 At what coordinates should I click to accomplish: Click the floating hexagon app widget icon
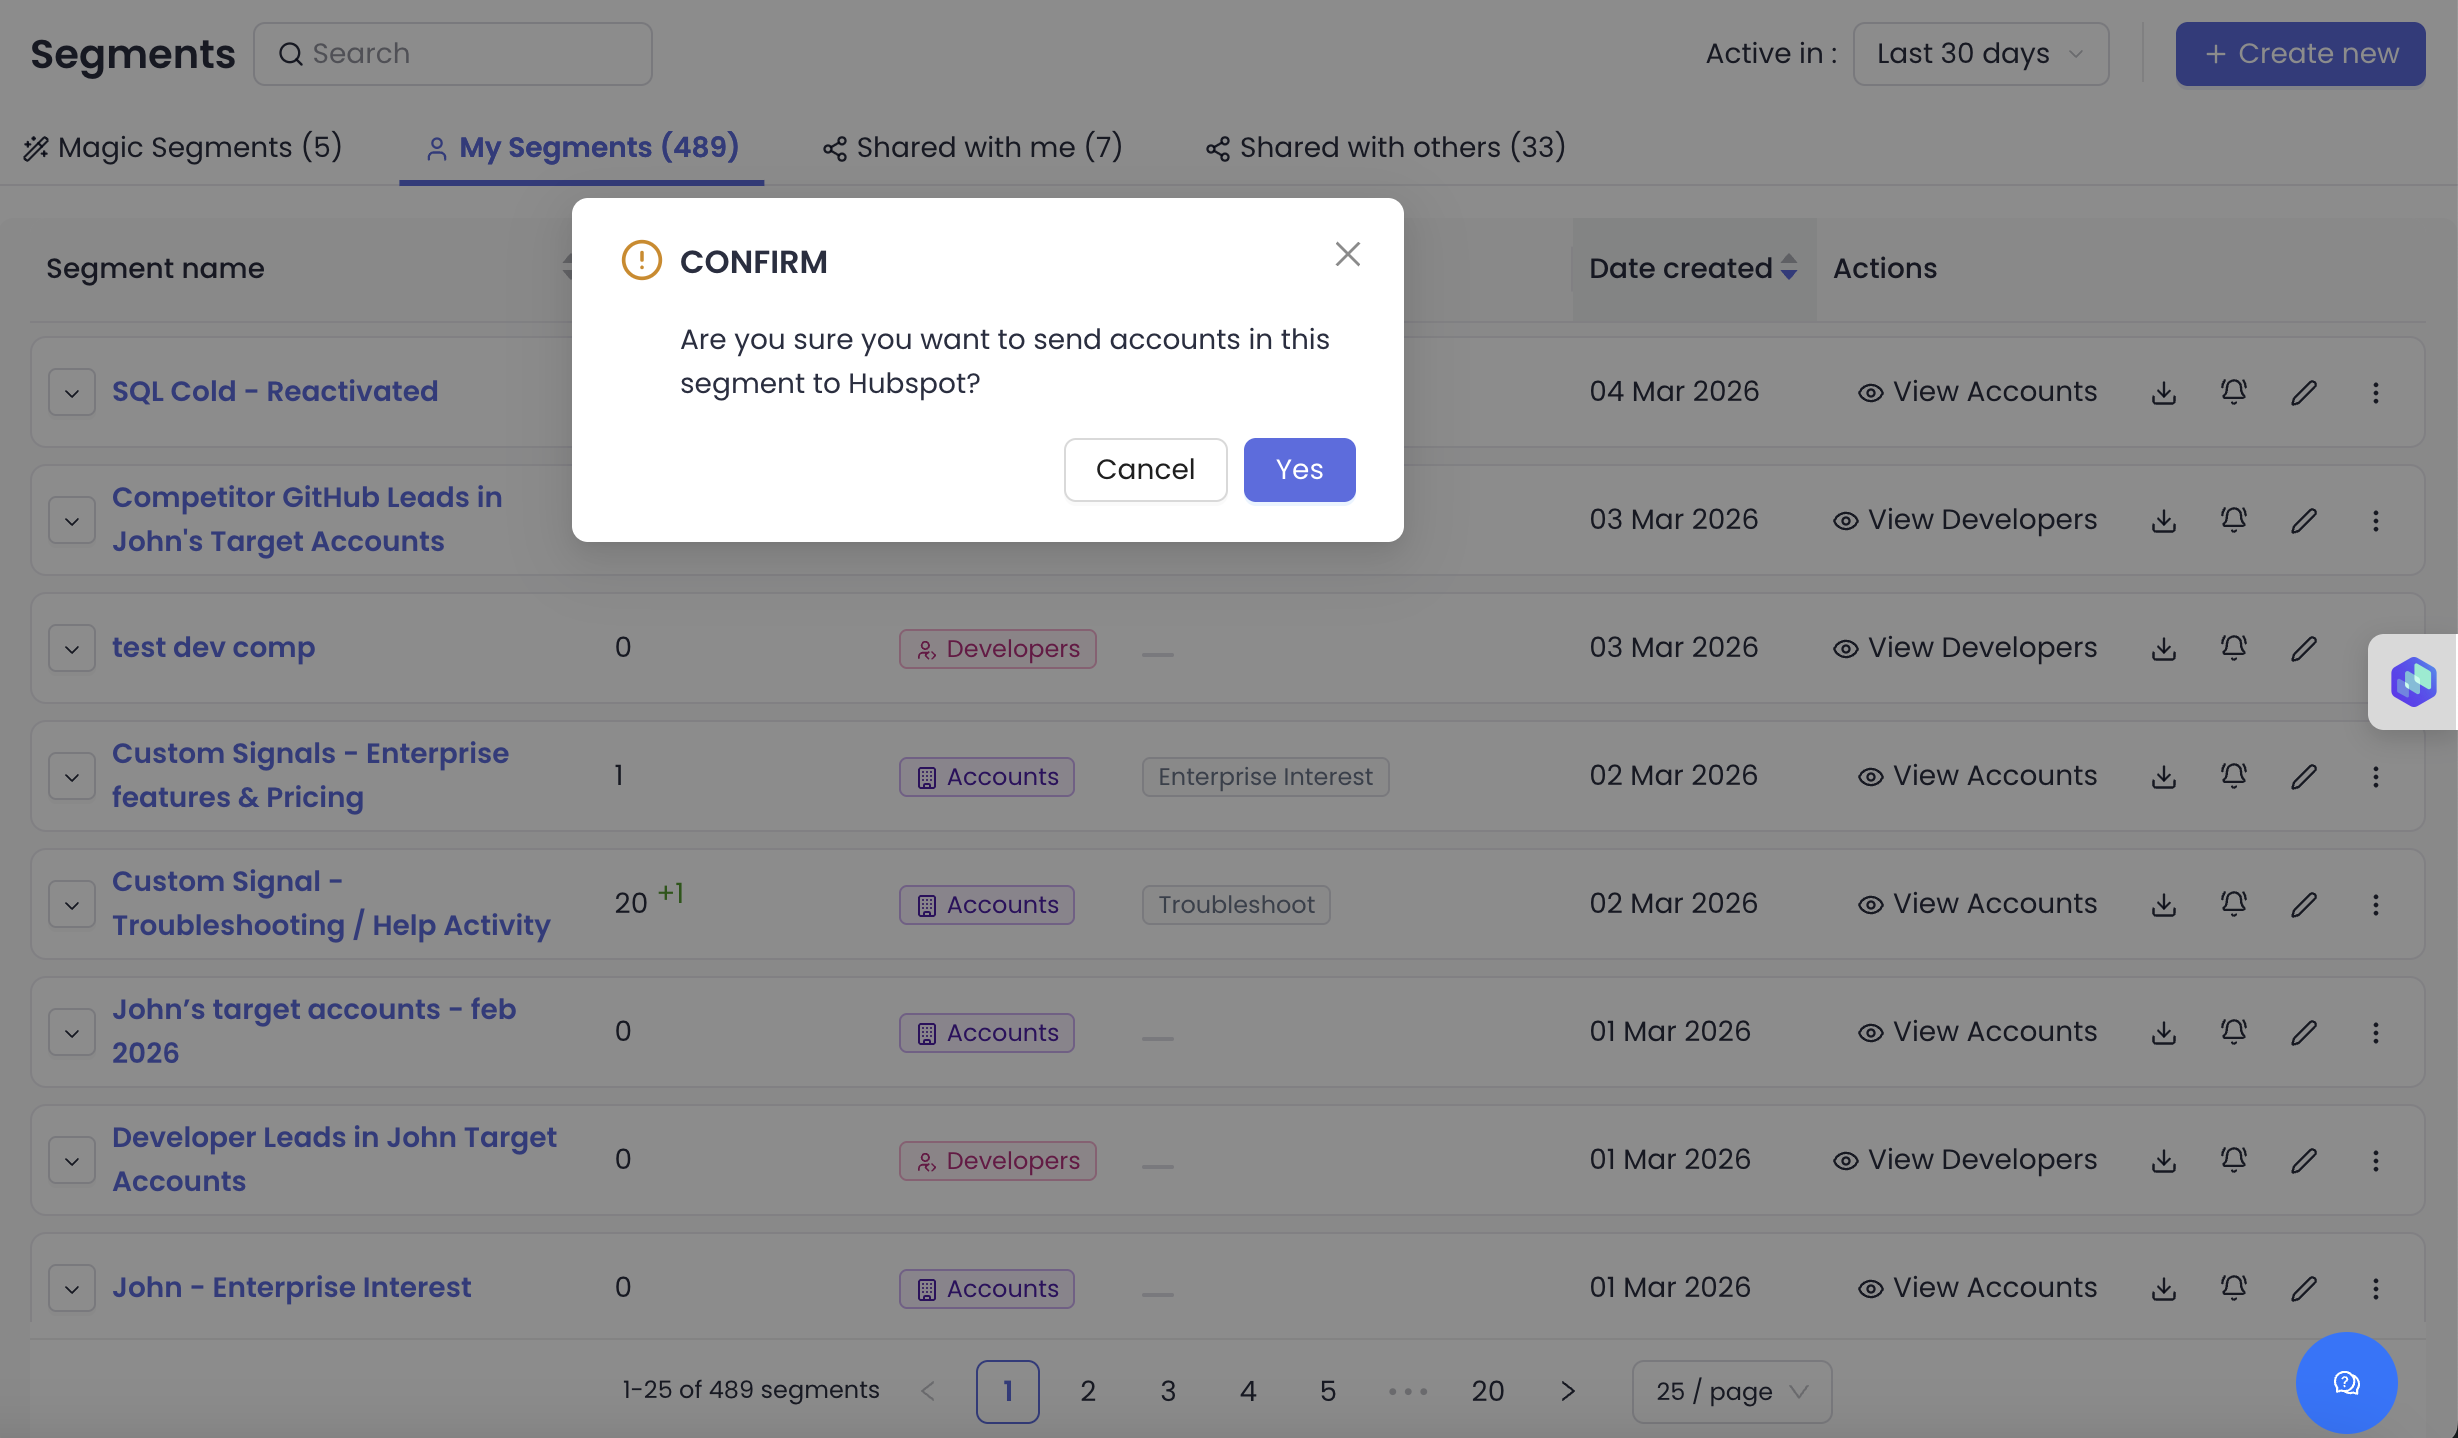click(2413, 682)
